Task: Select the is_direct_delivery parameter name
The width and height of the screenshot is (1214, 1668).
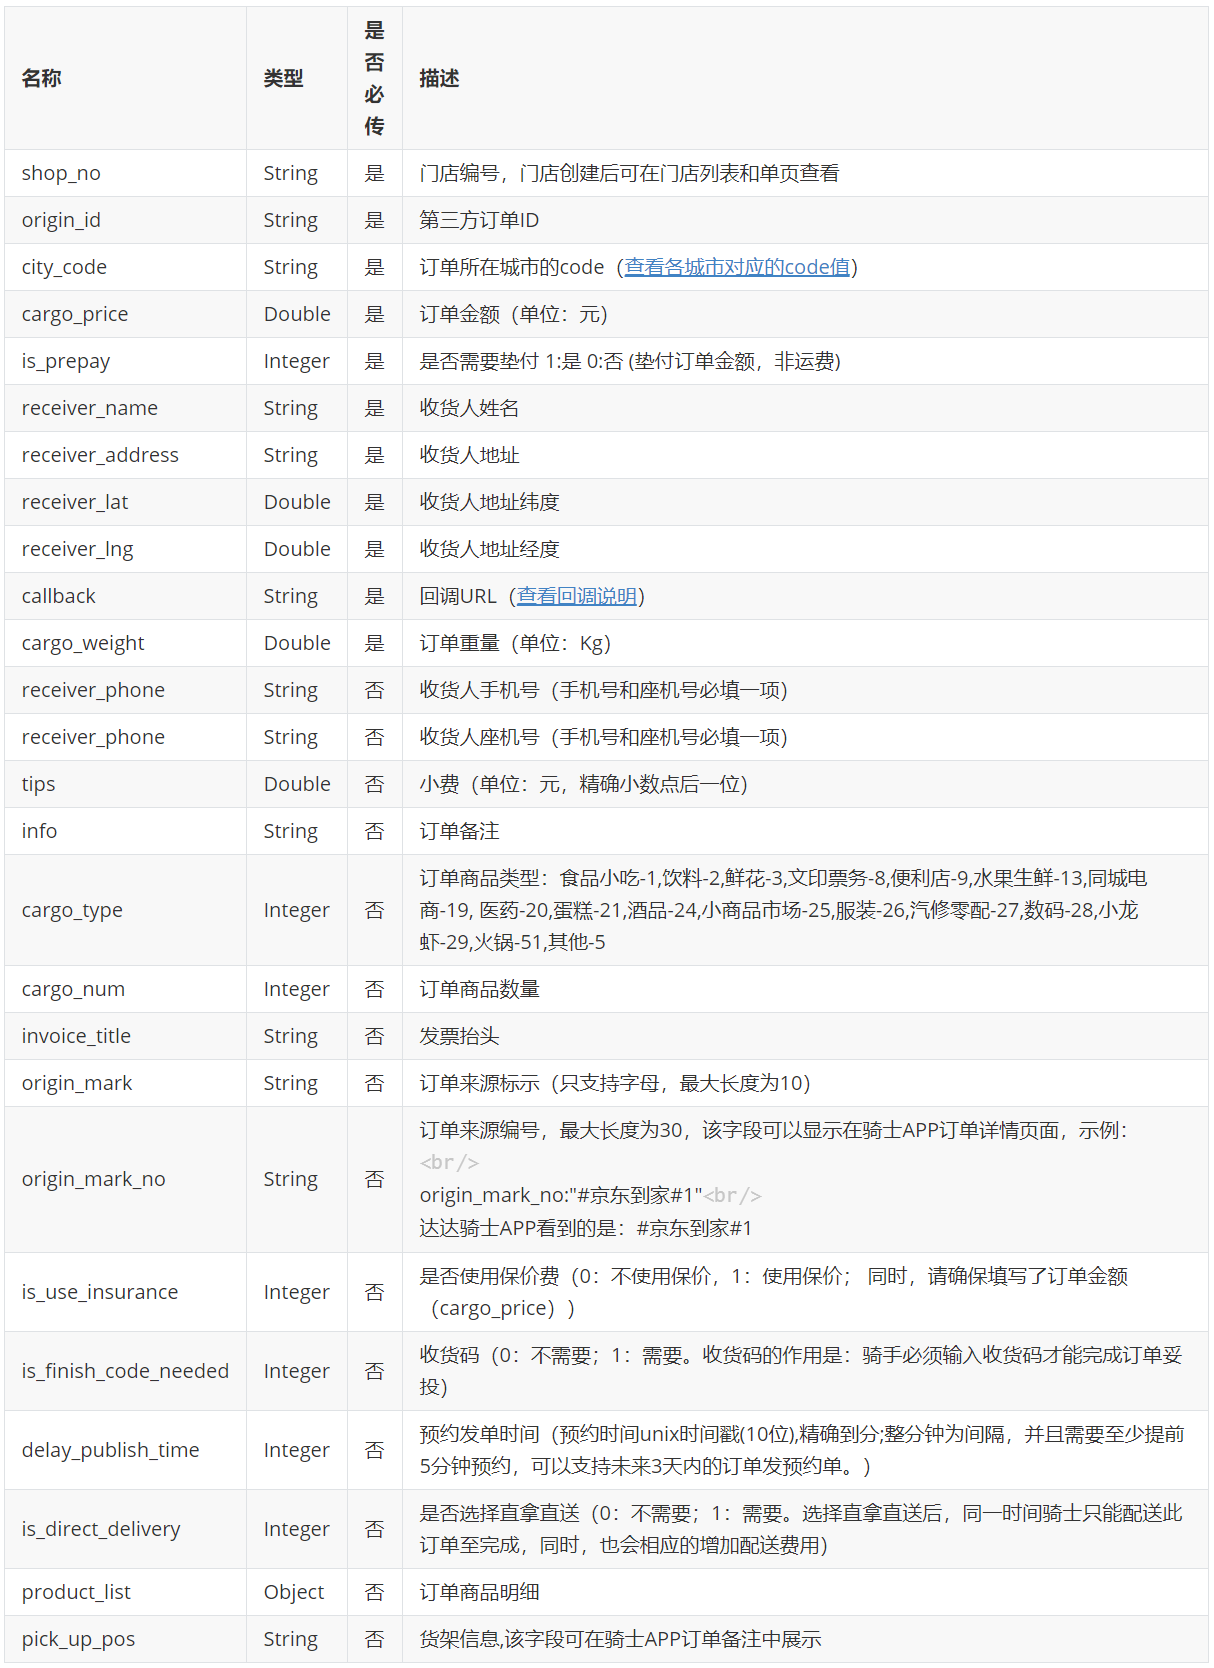Action: [101, 1529]
